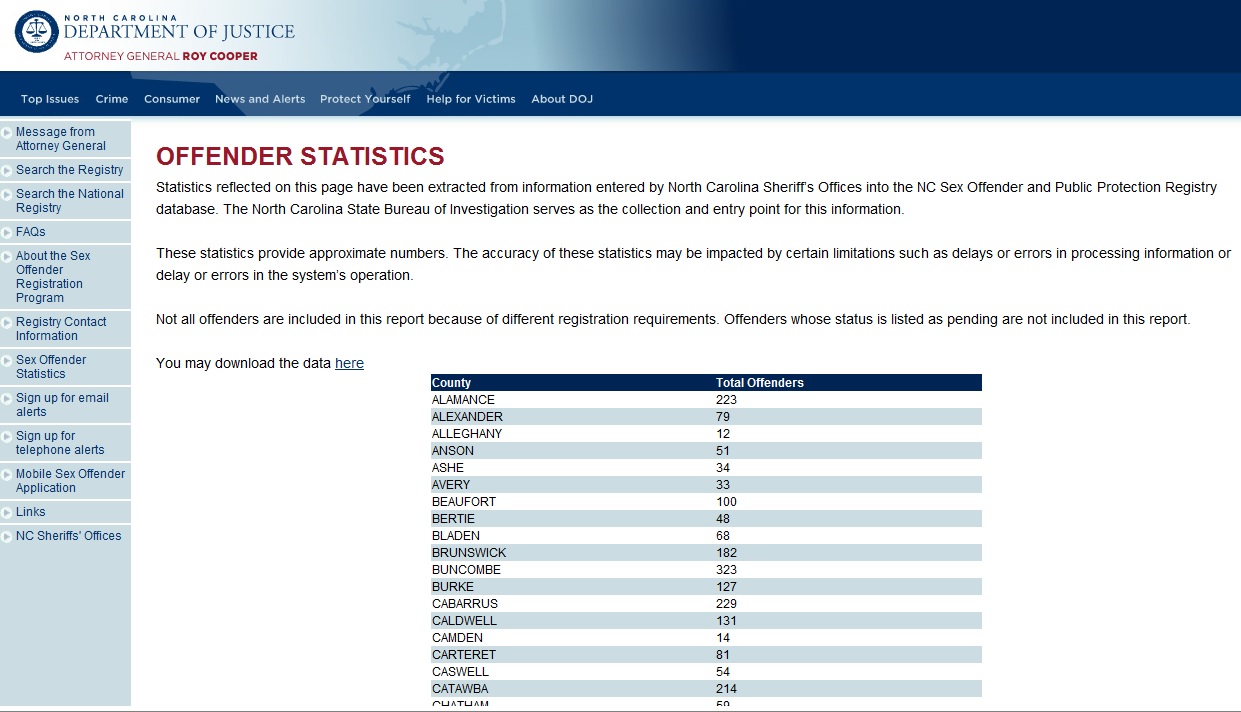1241x712 pixels.
Task: Click arrow icon beside NC Sheriffs' Offices
Action: 8,536
